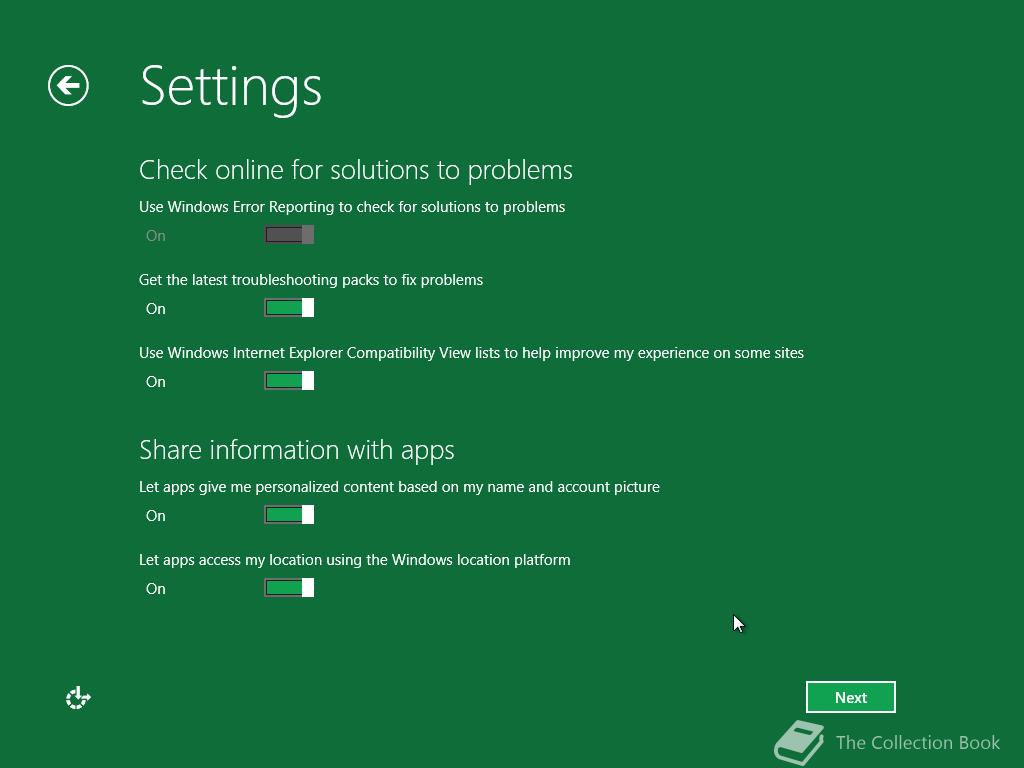Click the 'On' label for location platform
The height and width of the screenshot is (768, 1024).
(x=155, y=589)
